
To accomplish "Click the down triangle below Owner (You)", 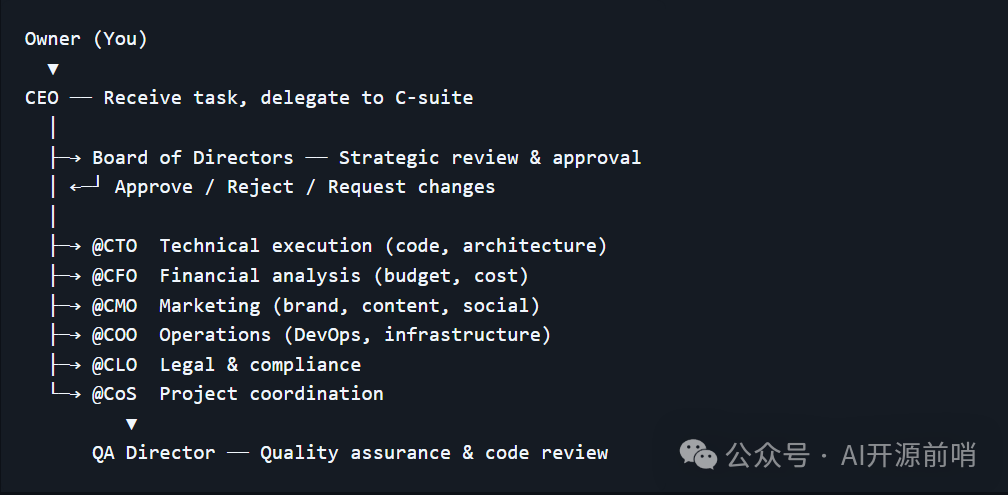I will click(53, 69).
